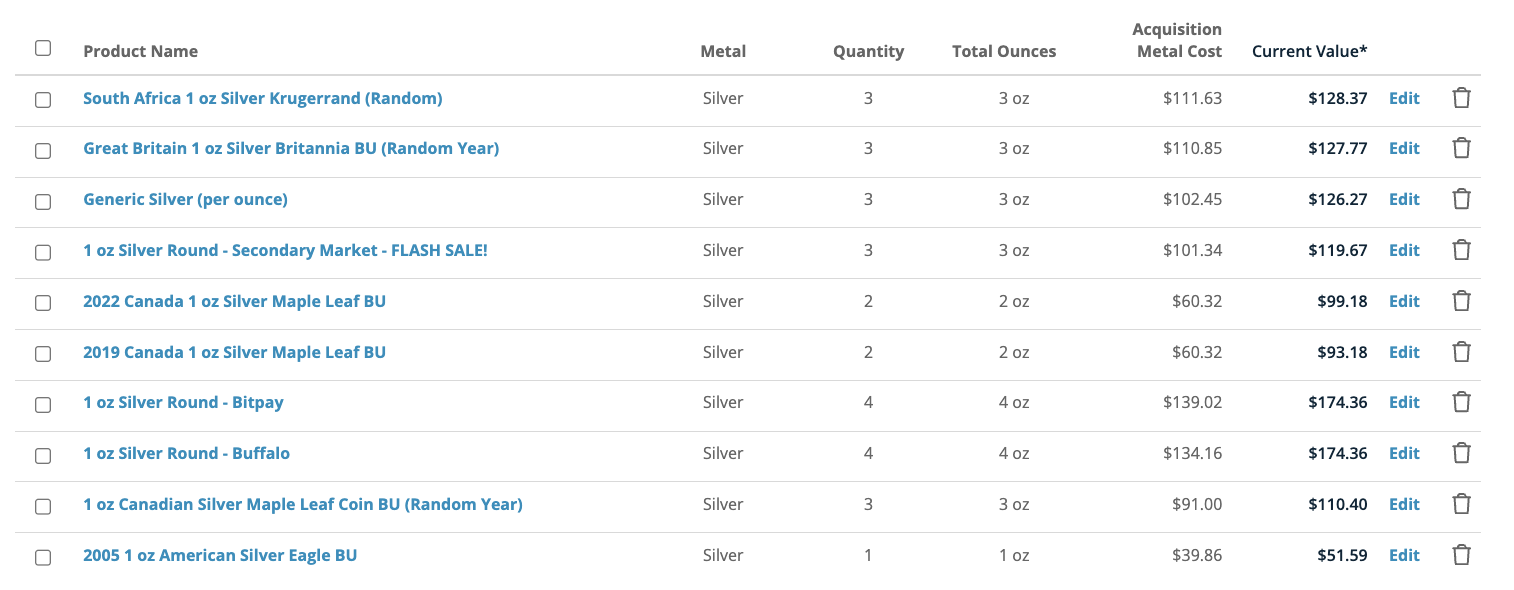Click trash icon for Great Britain Britannia row
Viewport: 1514px width, 590px height.
1461,148
